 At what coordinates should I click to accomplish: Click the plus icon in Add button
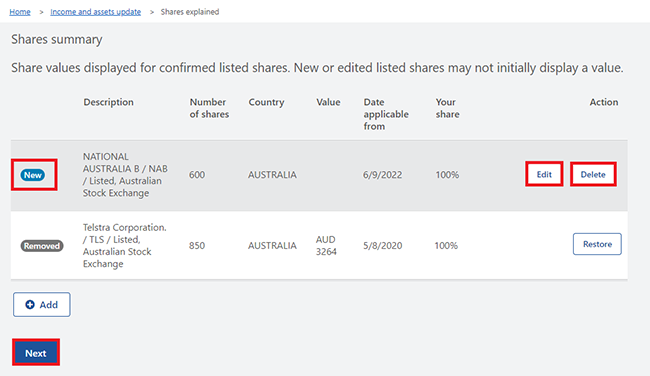tap(30, 305)
